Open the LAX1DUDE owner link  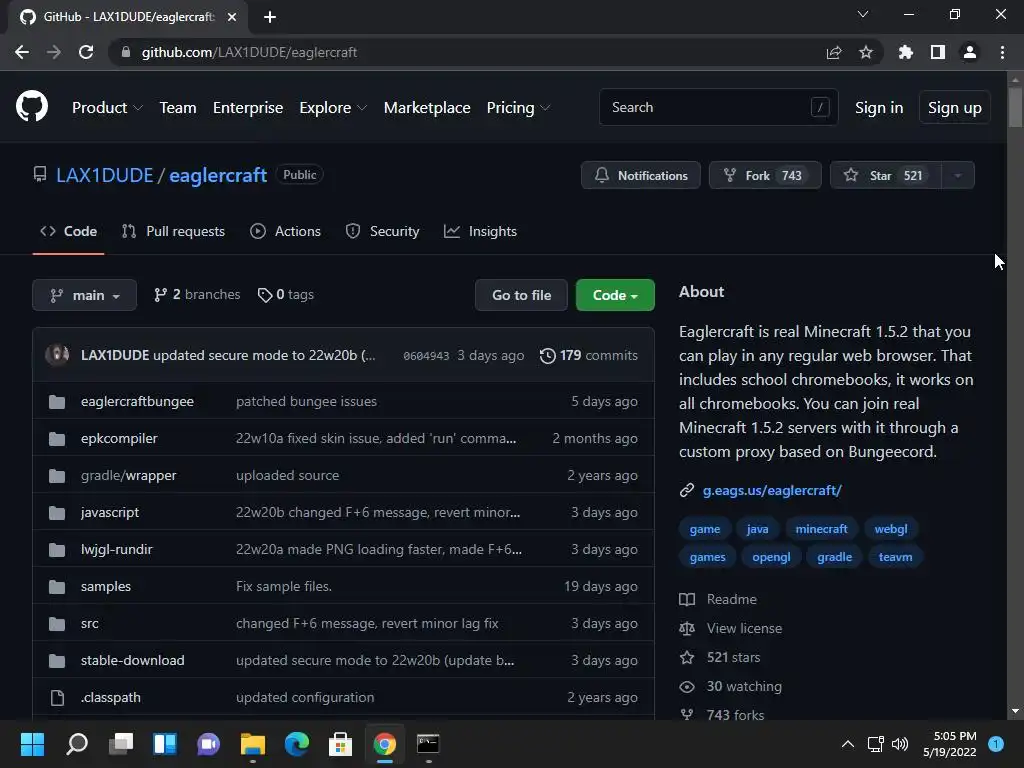coord(104,175)
